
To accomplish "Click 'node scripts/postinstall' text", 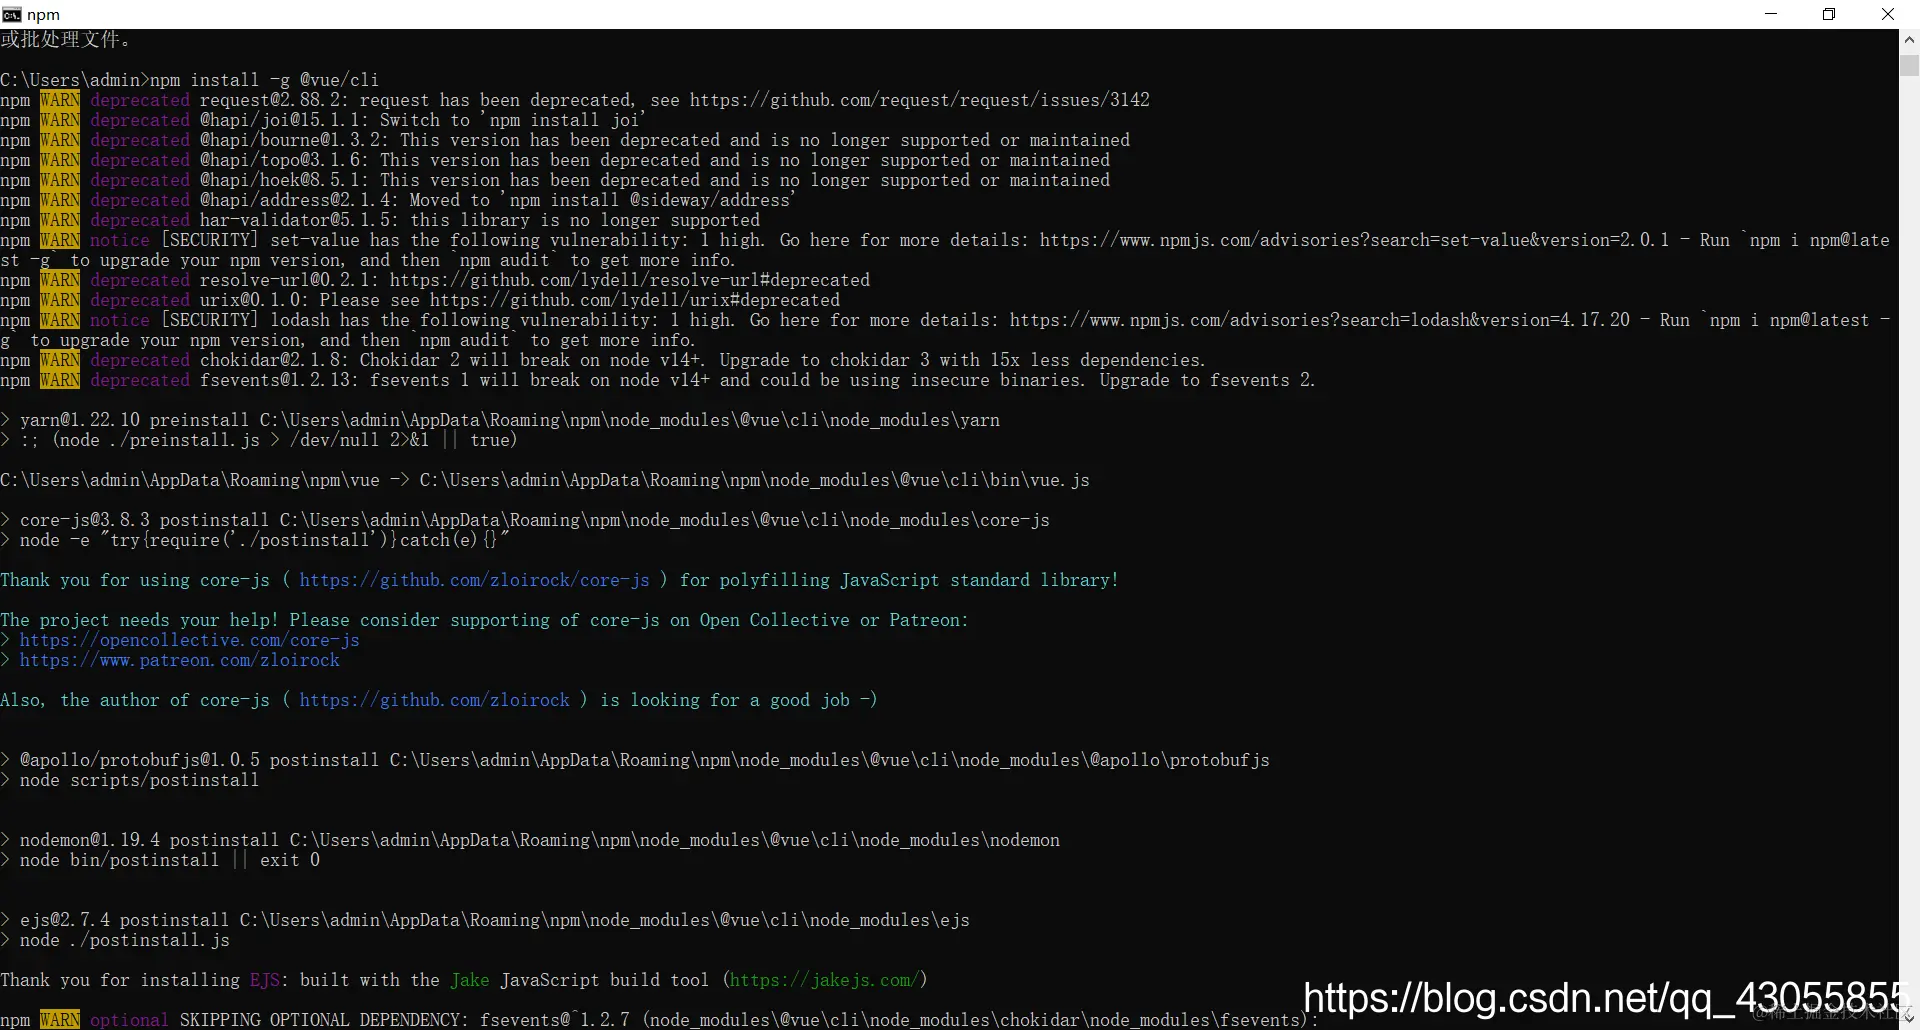I will pyautogui.click(x=139, y=780).
